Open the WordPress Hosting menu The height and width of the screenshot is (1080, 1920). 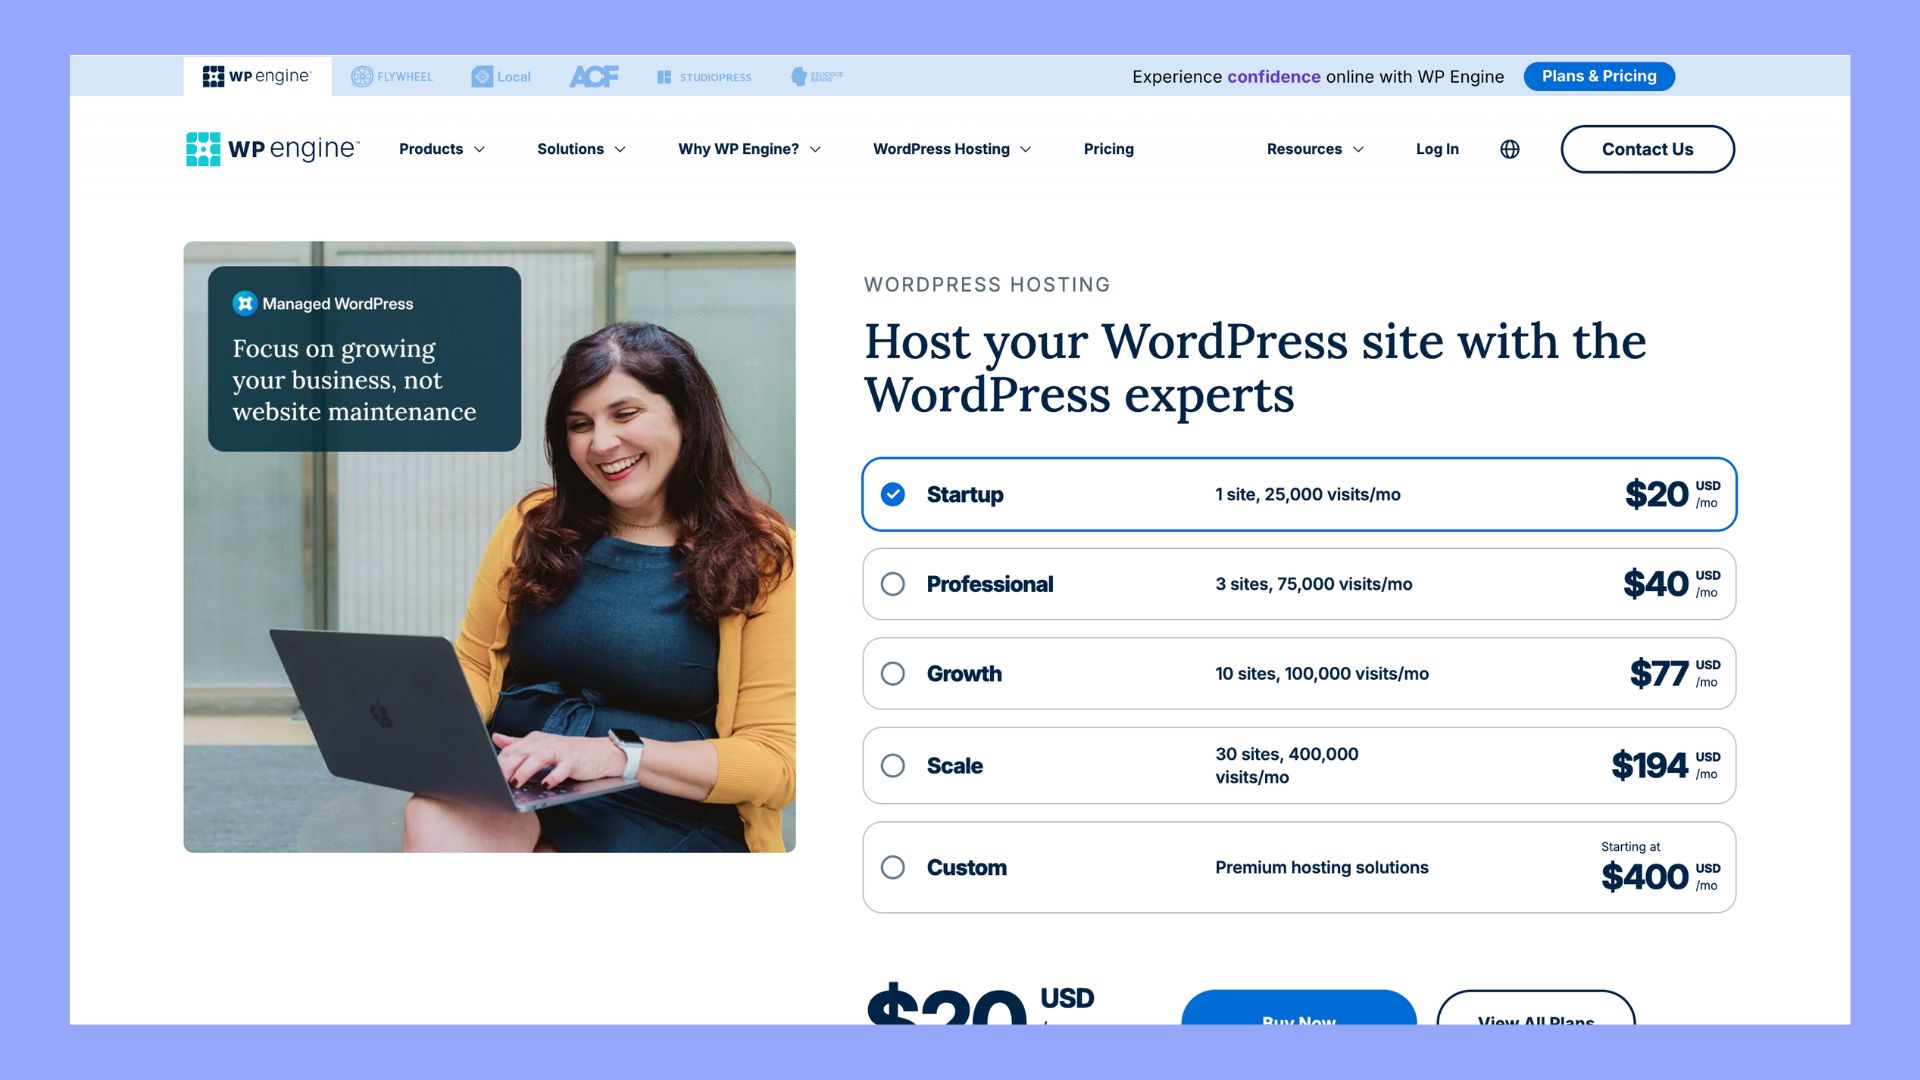[x=952, y=148]
